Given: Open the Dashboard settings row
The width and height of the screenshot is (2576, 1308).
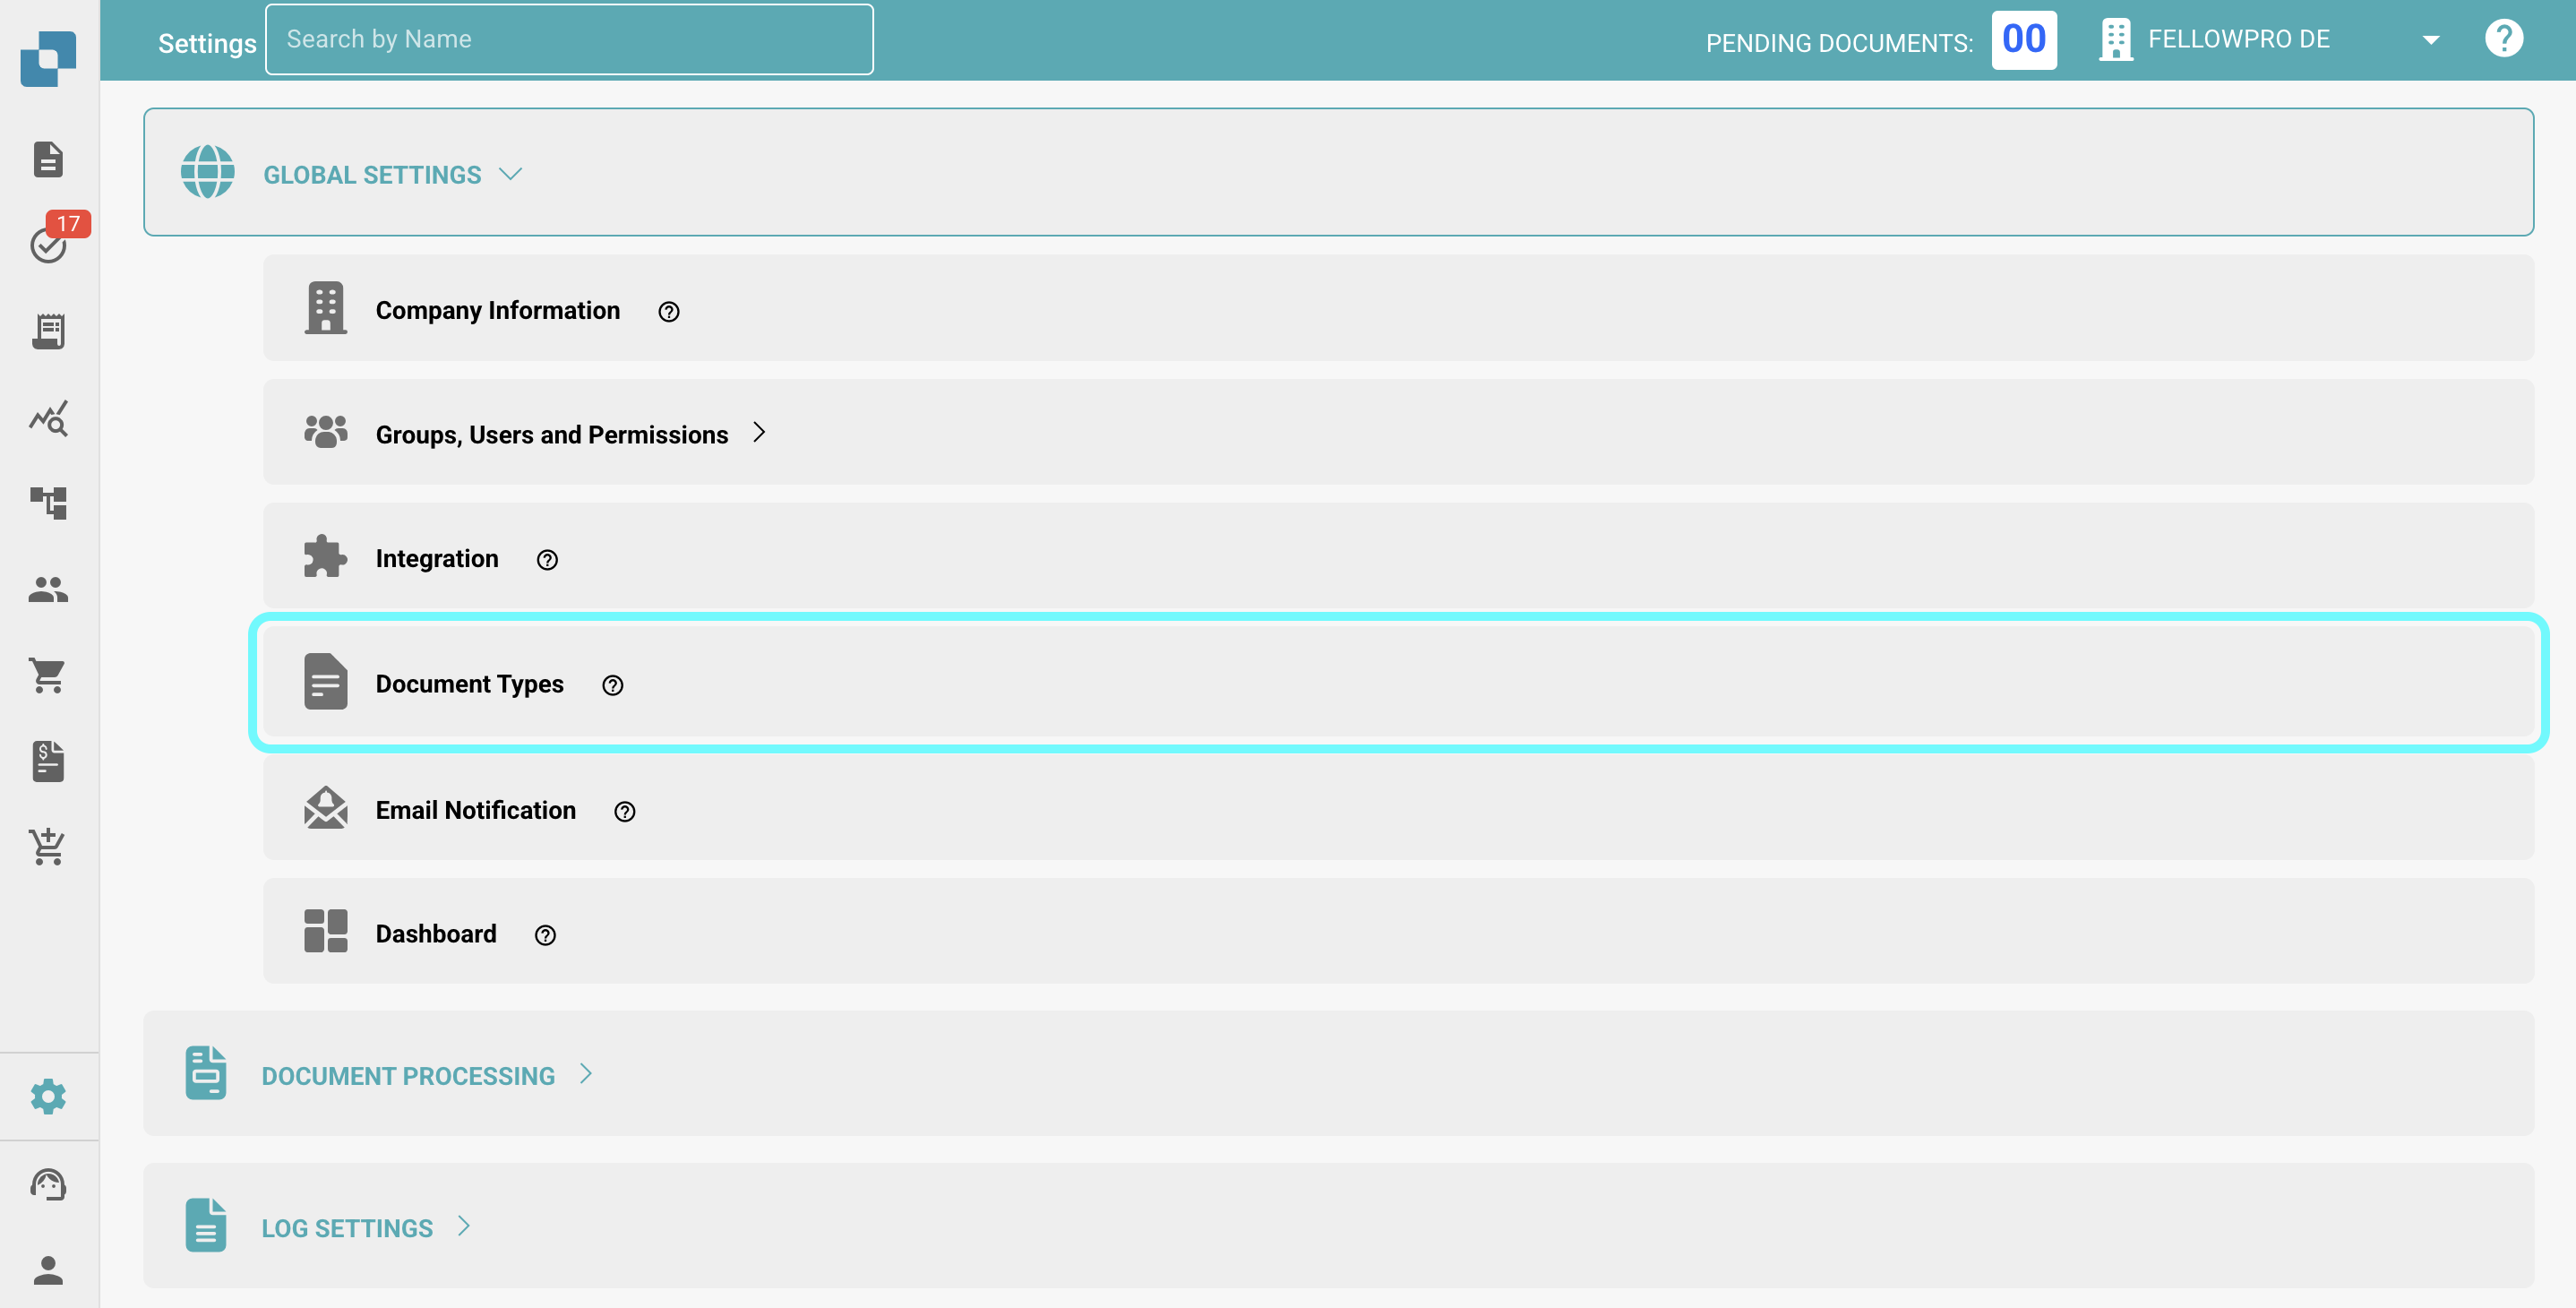Looking at the screenshot, I should point(436,934).
